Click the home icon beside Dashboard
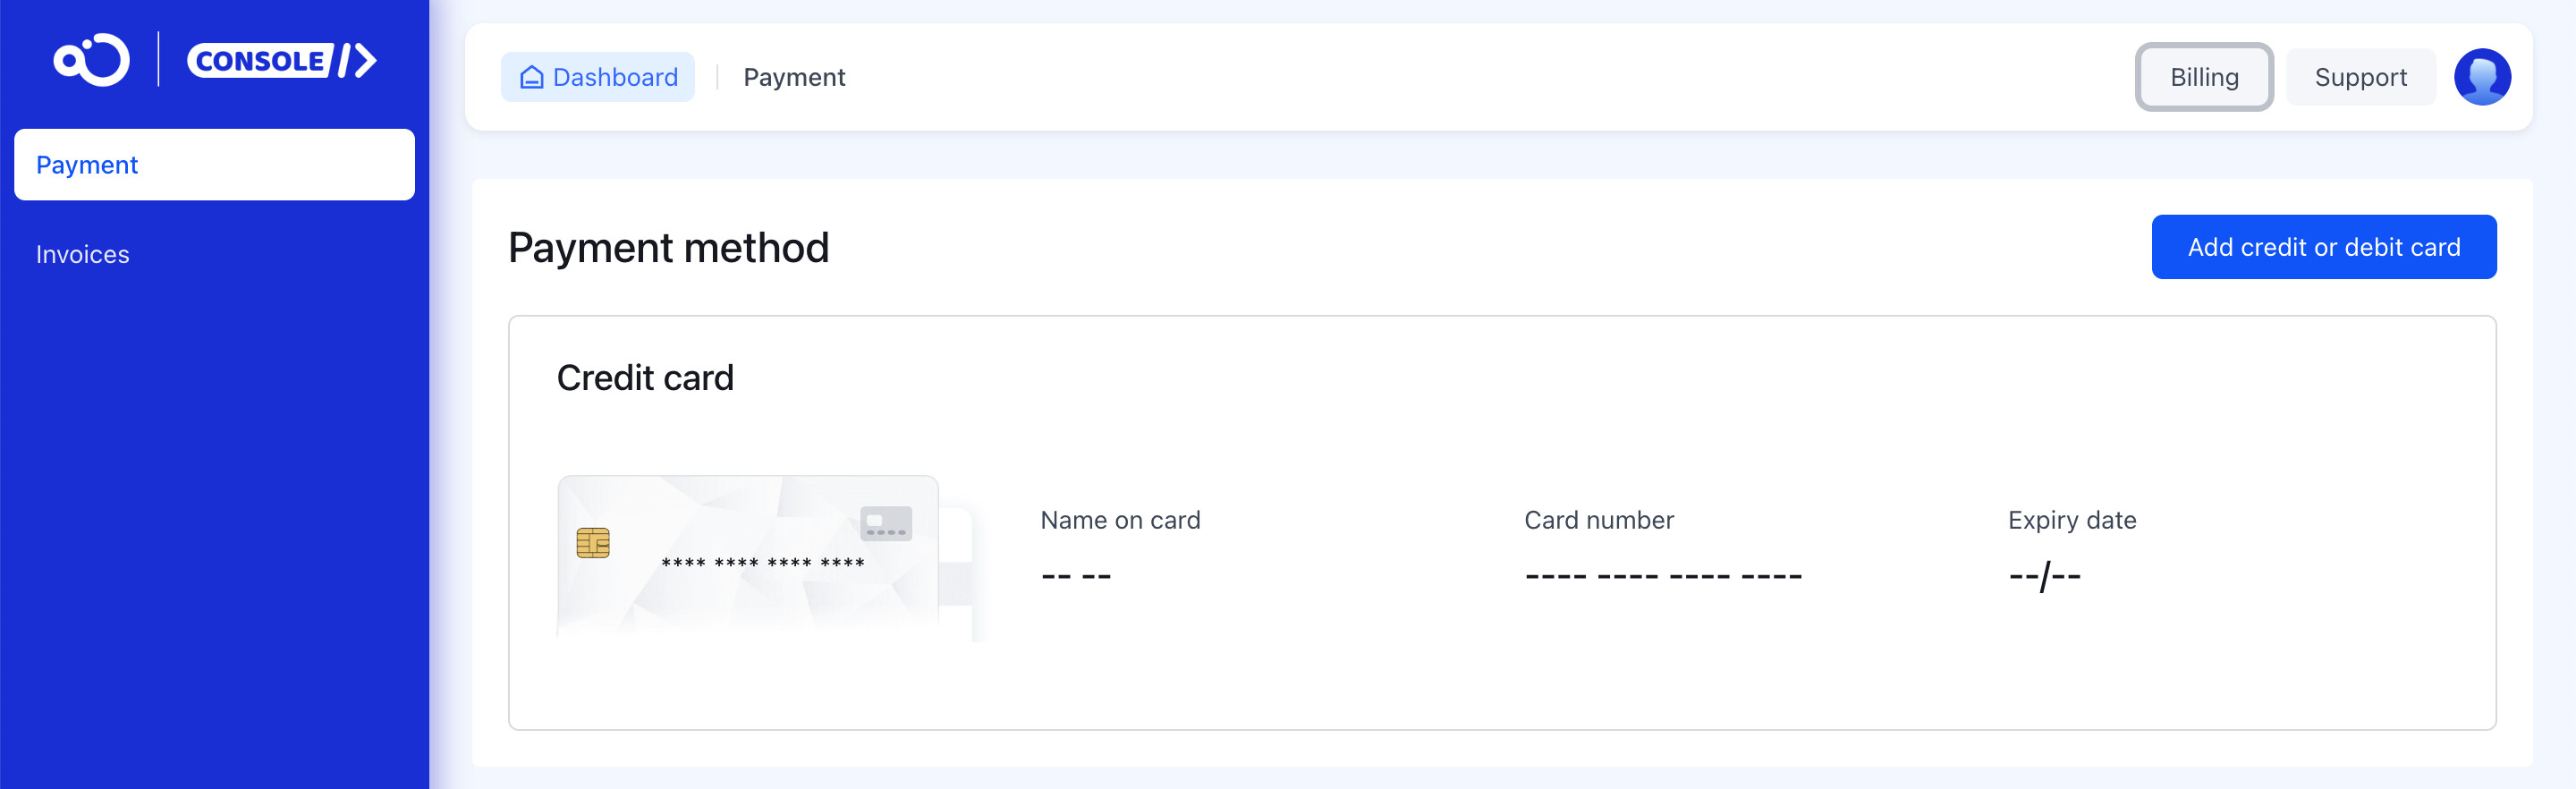Image resolution: width=2576 pixels, height=789 pixels. (532, 77)
